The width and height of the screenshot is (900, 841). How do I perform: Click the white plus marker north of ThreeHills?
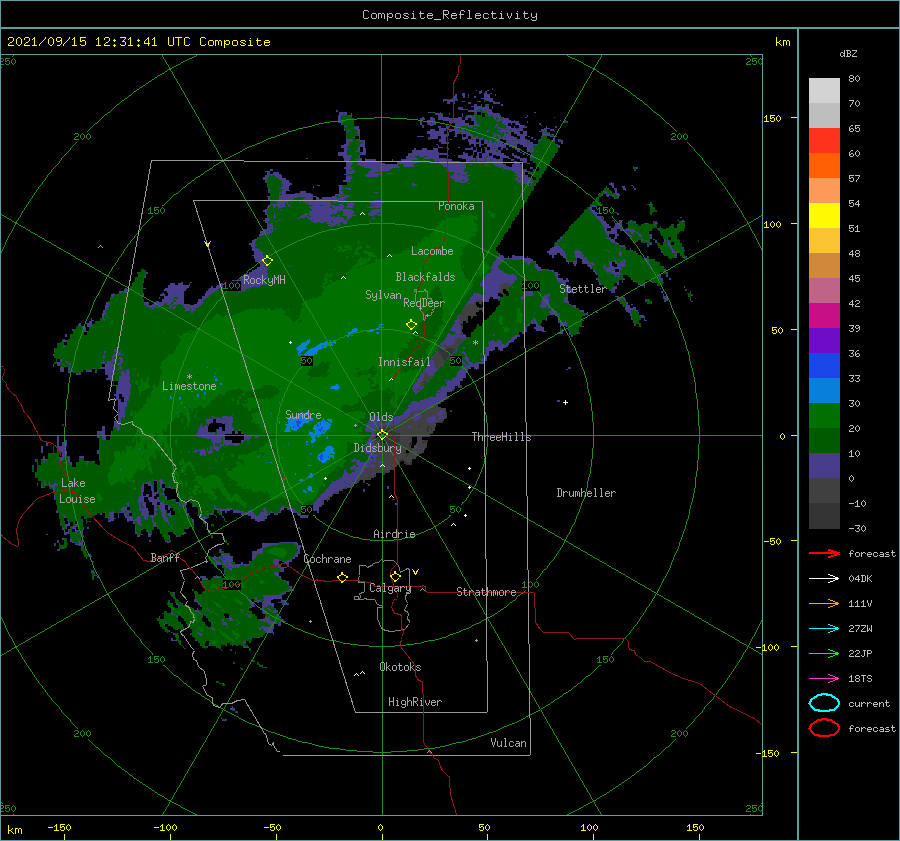(x=565, y=402)
